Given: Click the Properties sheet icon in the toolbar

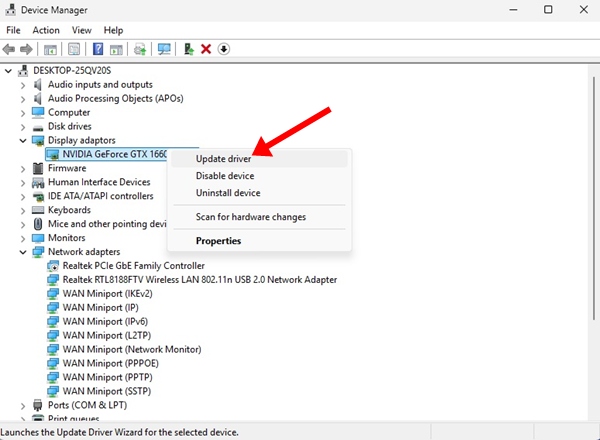Looking at the screenshot, I should point(74,49).
